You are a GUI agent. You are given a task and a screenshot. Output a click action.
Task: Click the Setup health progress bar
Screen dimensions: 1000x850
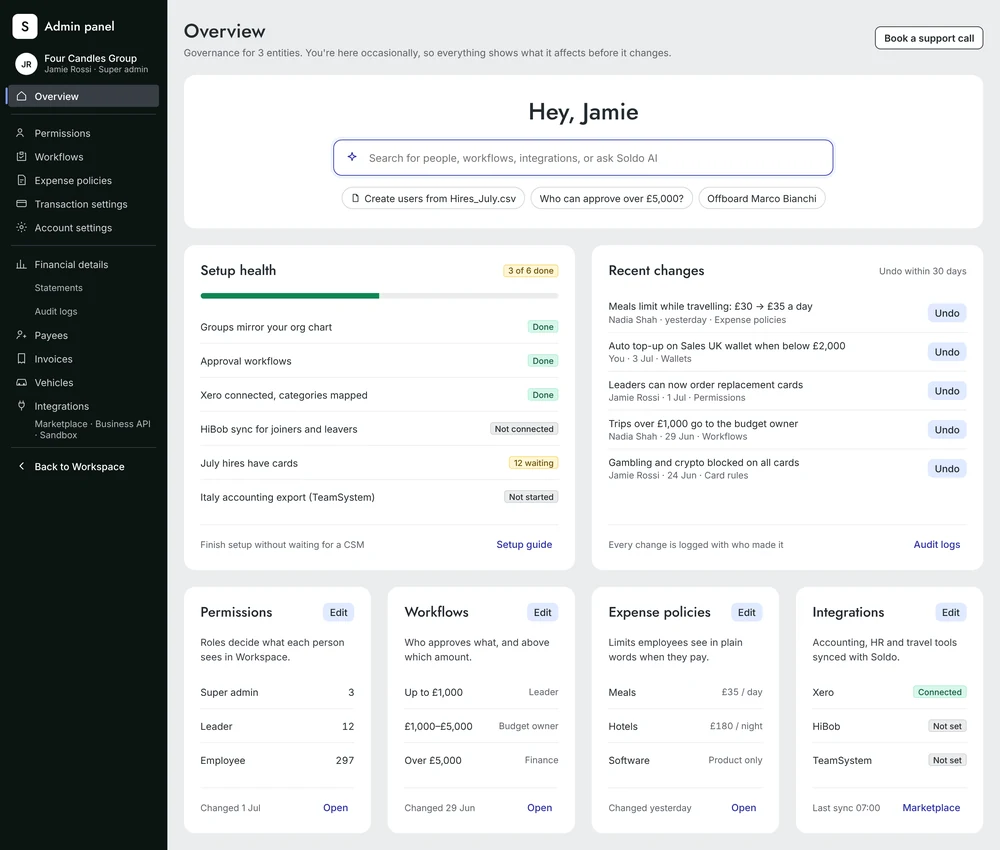(x=379, y=296)
